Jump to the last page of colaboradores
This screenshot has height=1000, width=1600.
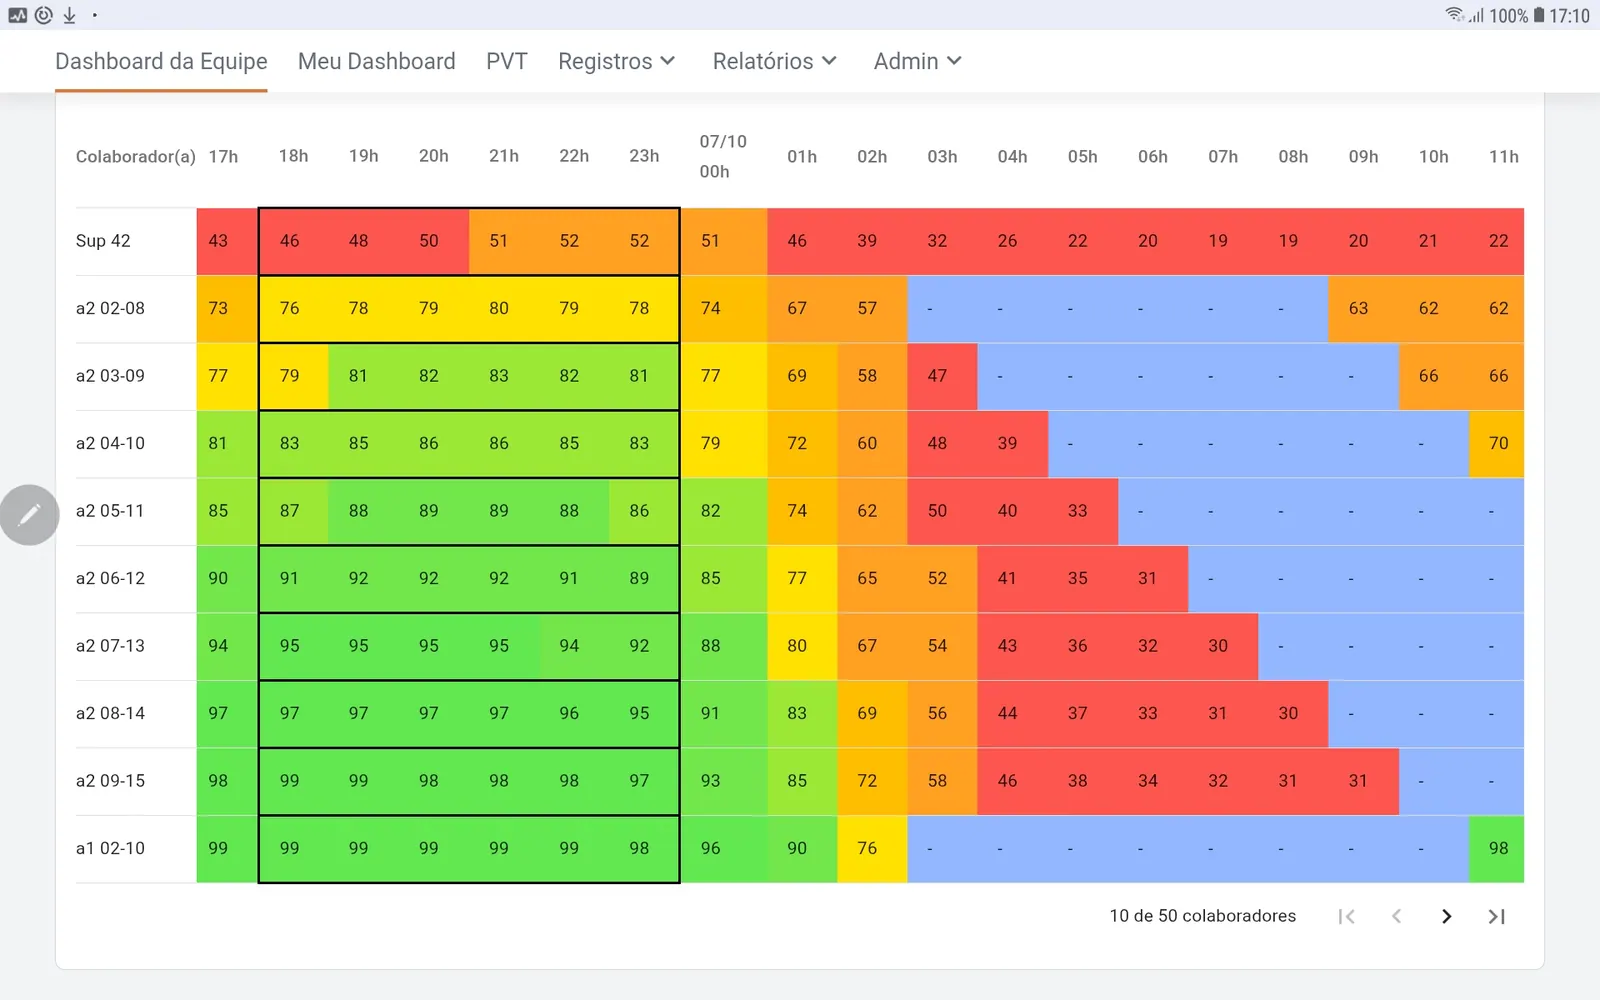pyautogui.click(x=1496, y=916)
